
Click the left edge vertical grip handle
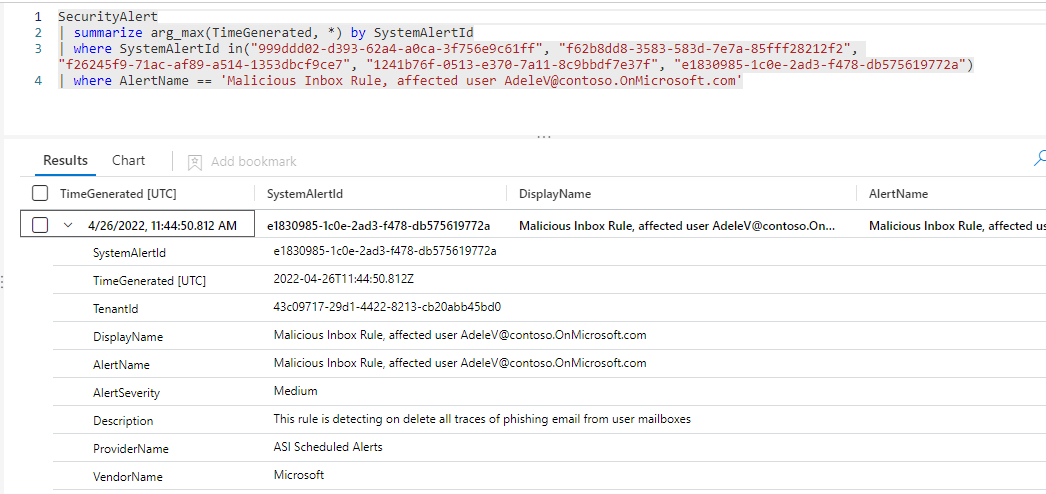[3, 283]
